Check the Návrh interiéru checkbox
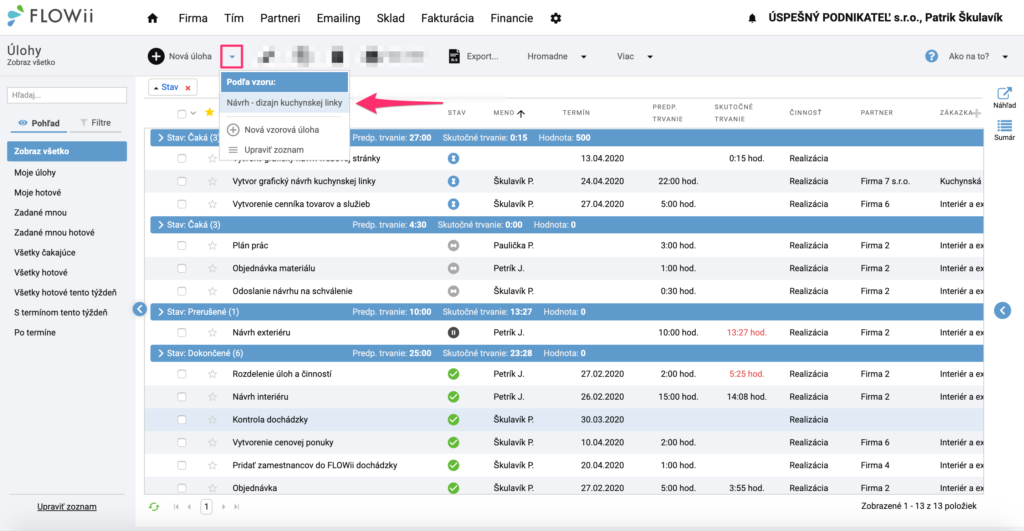 point(182,397)
